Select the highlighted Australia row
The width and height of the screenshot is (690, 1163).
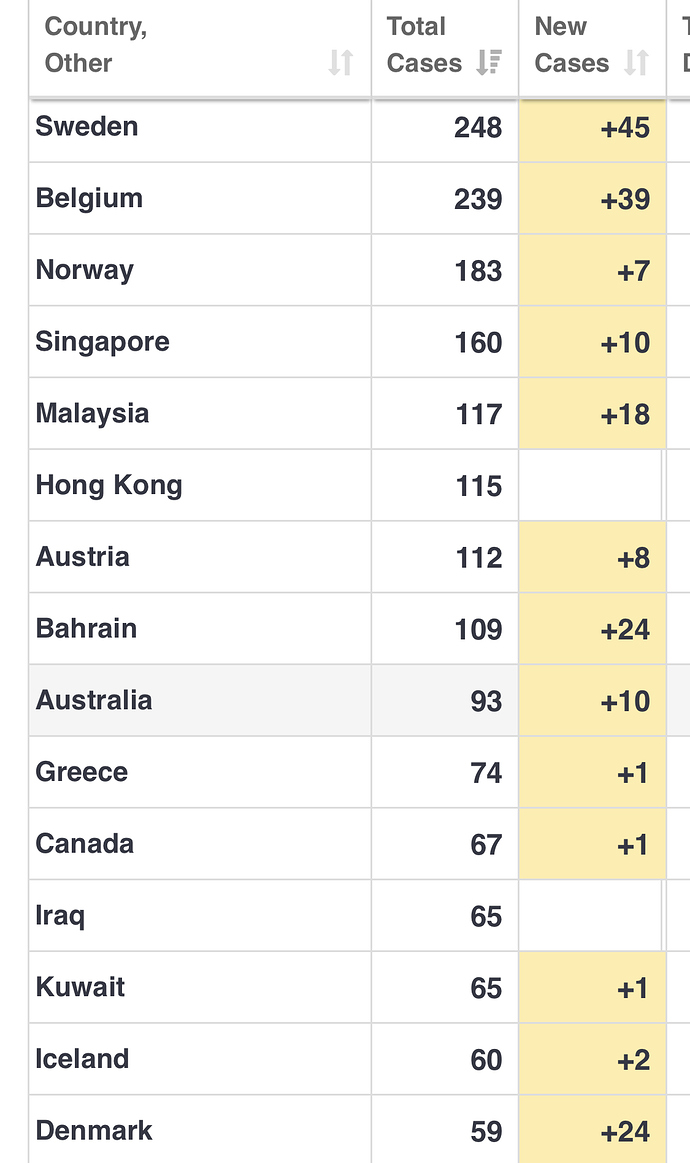point(359,701)
